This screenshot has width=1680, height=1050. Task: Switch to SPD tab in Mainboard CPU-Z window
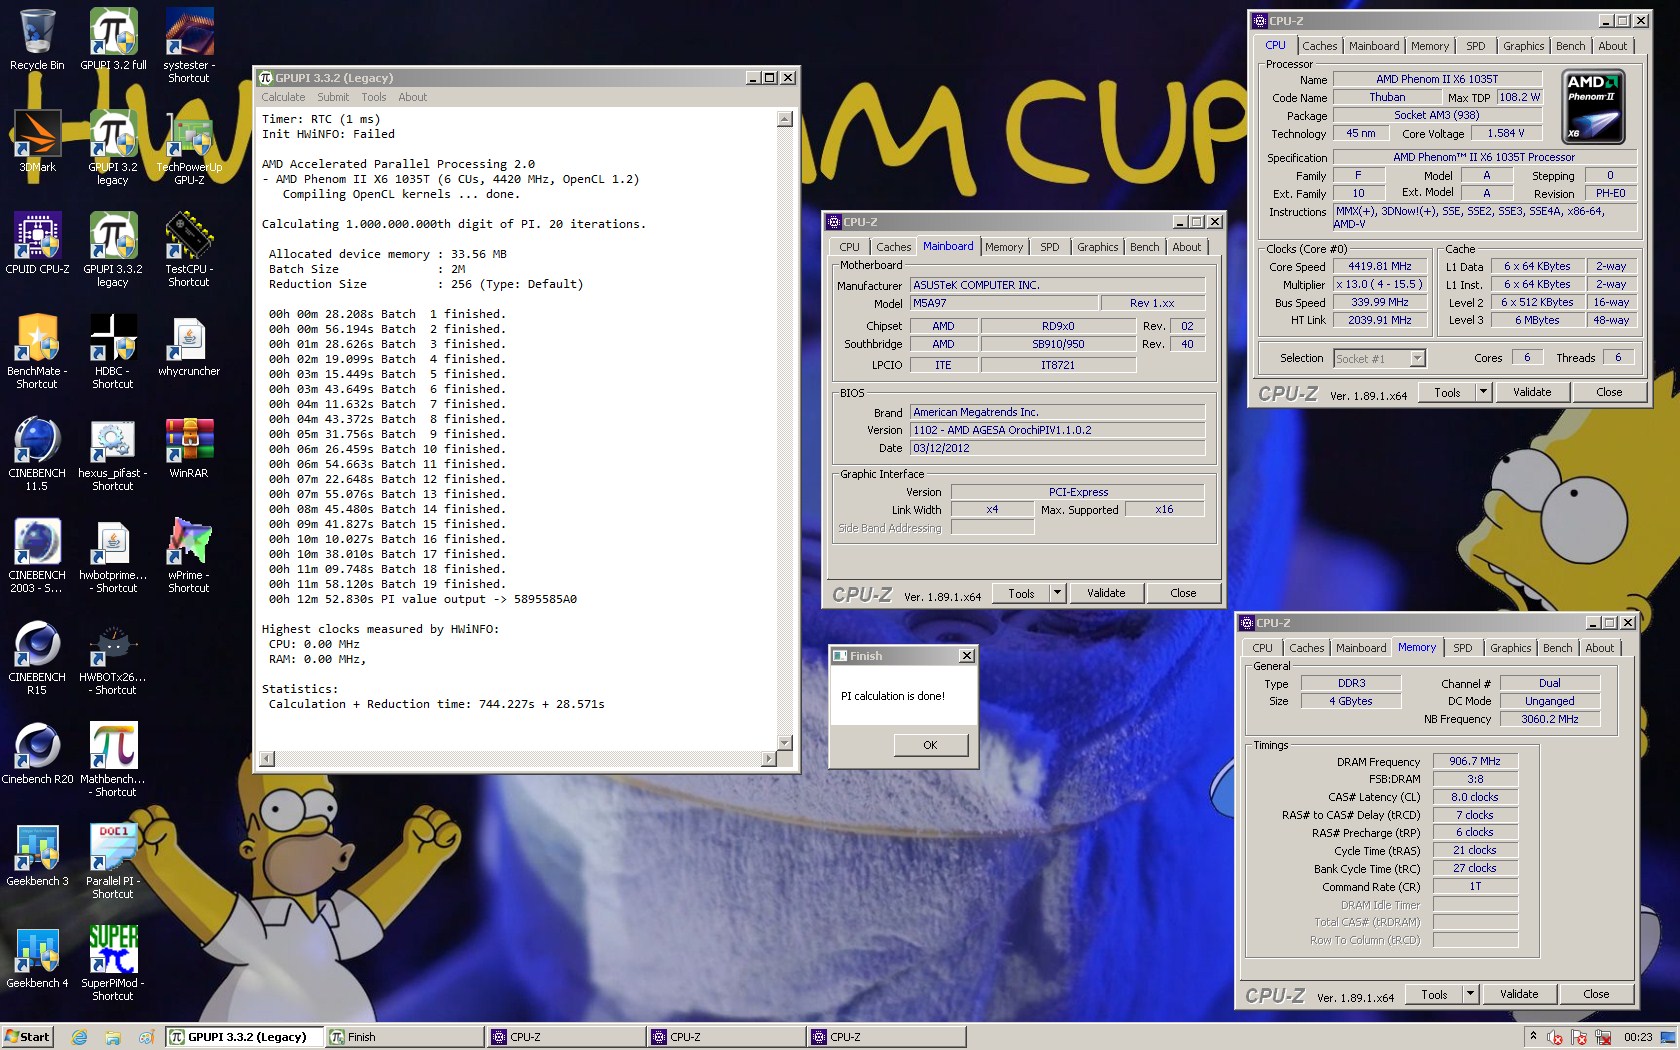click(1049, 247)
